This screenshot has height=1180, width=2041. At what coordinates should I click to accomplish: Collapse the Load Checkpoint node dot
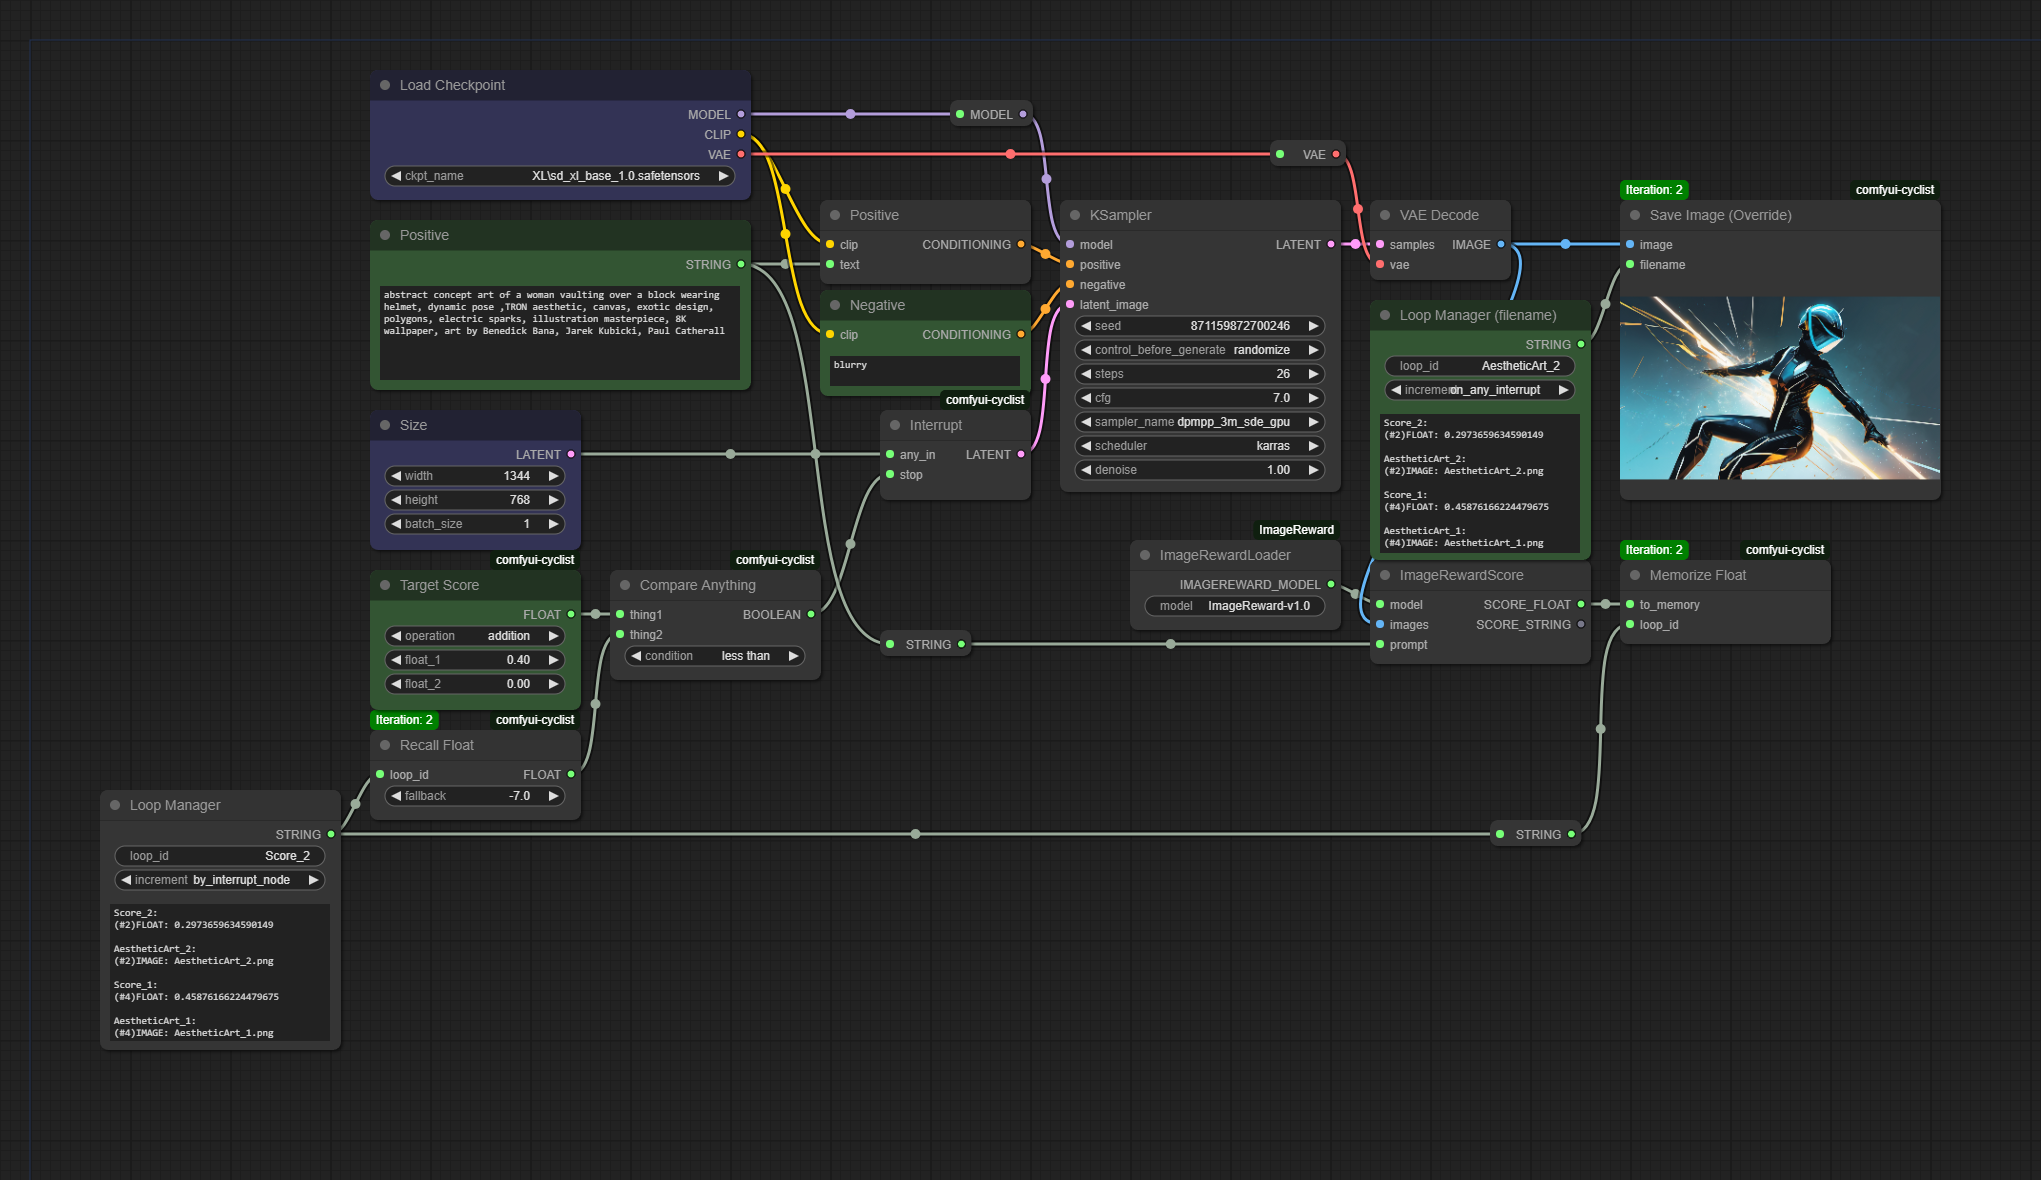(x=385, y=85)
